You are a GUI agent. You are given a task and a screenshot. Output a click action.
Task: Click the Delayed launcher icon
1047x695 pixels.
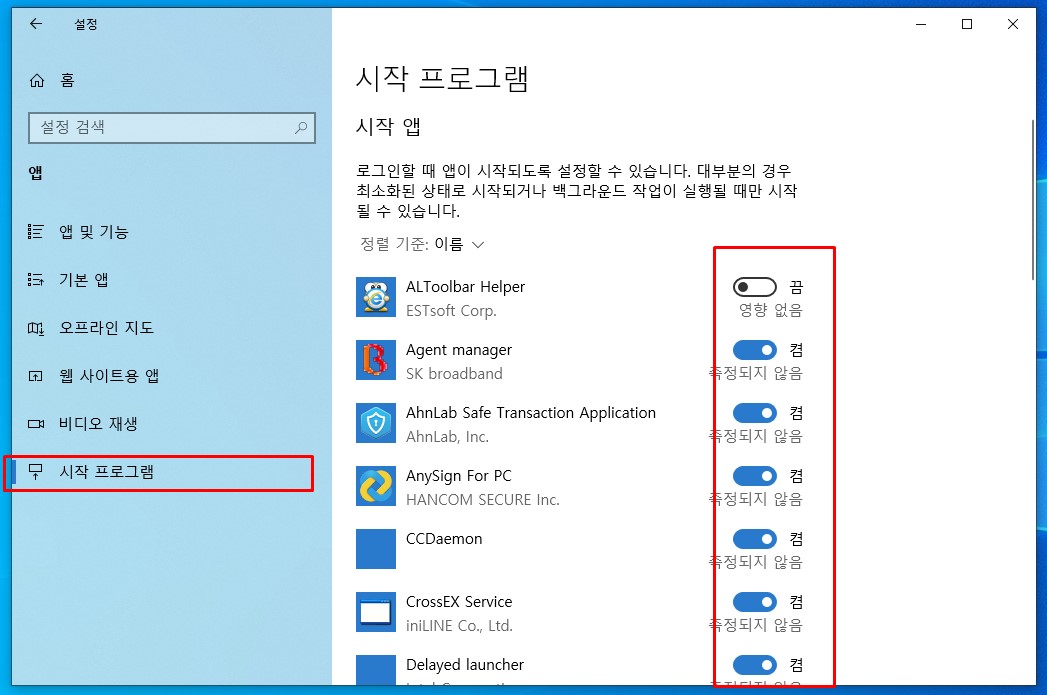click(376, 670)
